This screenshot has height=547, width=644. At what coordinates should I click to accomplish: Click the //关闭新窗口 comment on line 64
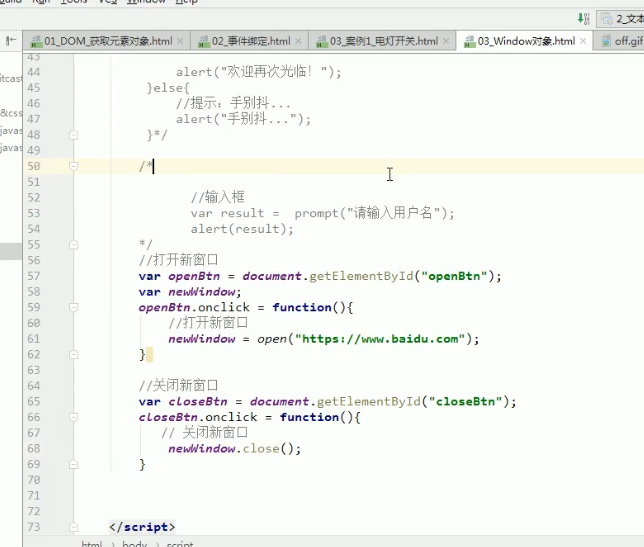point(179,386)
